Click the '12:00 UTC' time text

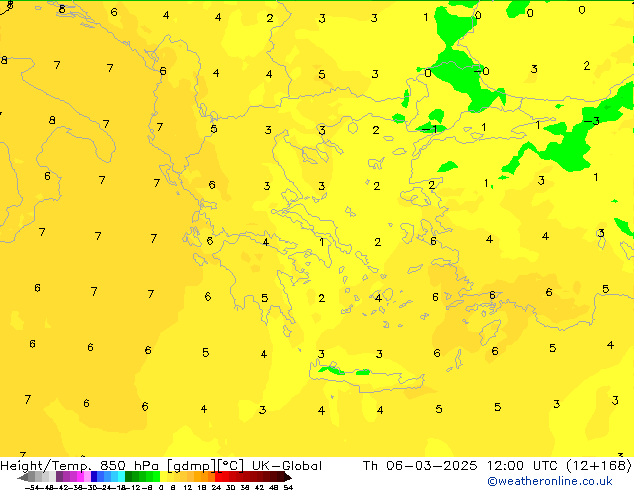(524, 465)
